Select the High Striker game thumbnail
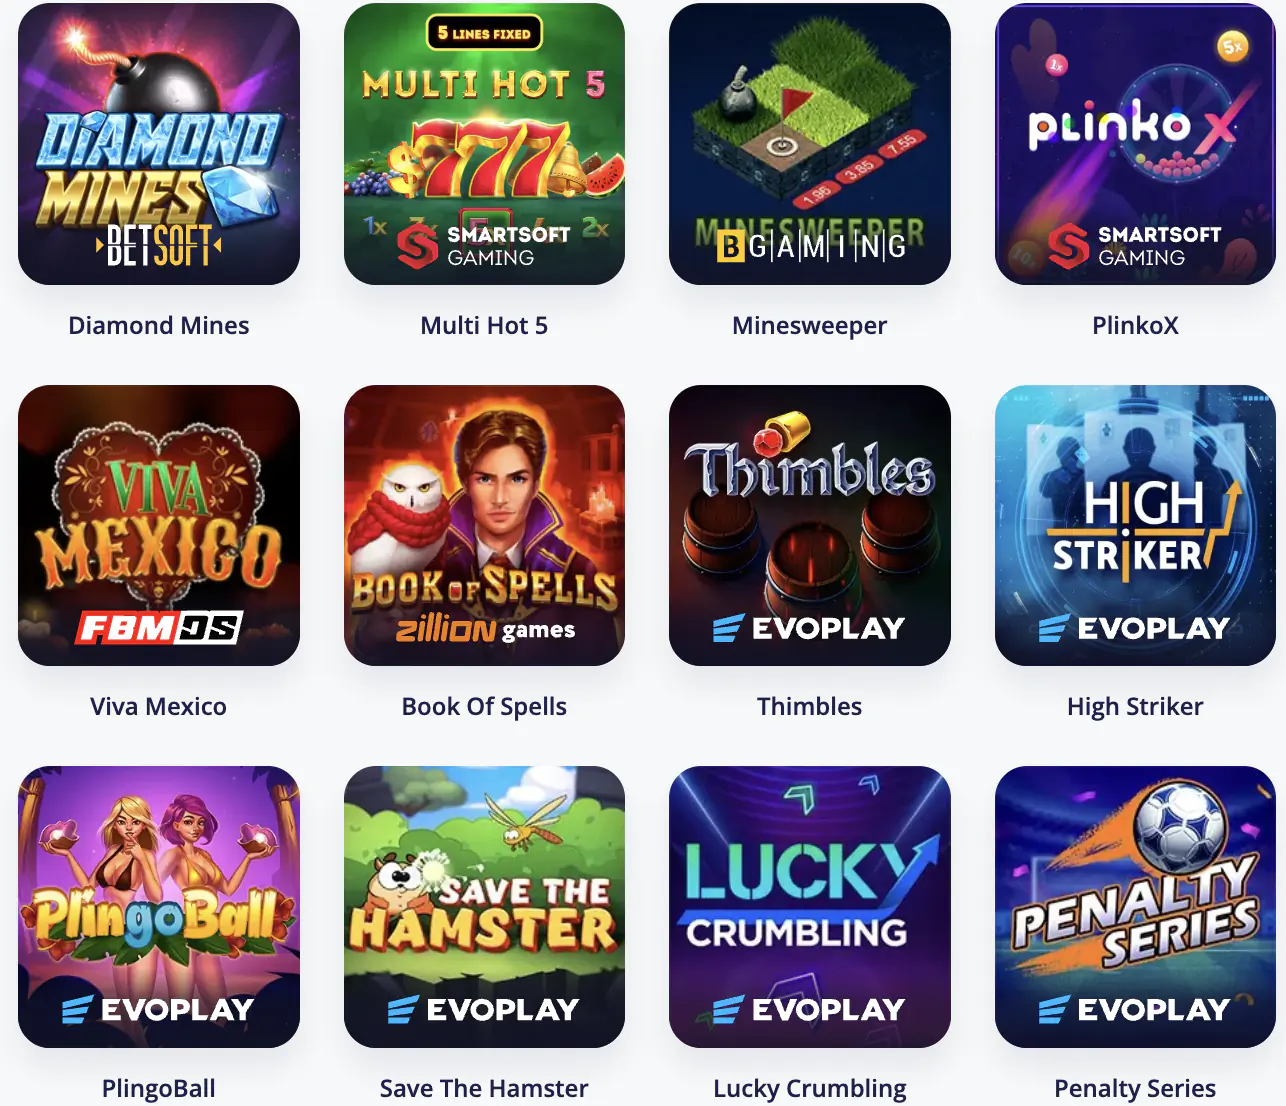 coord(1135,525)
